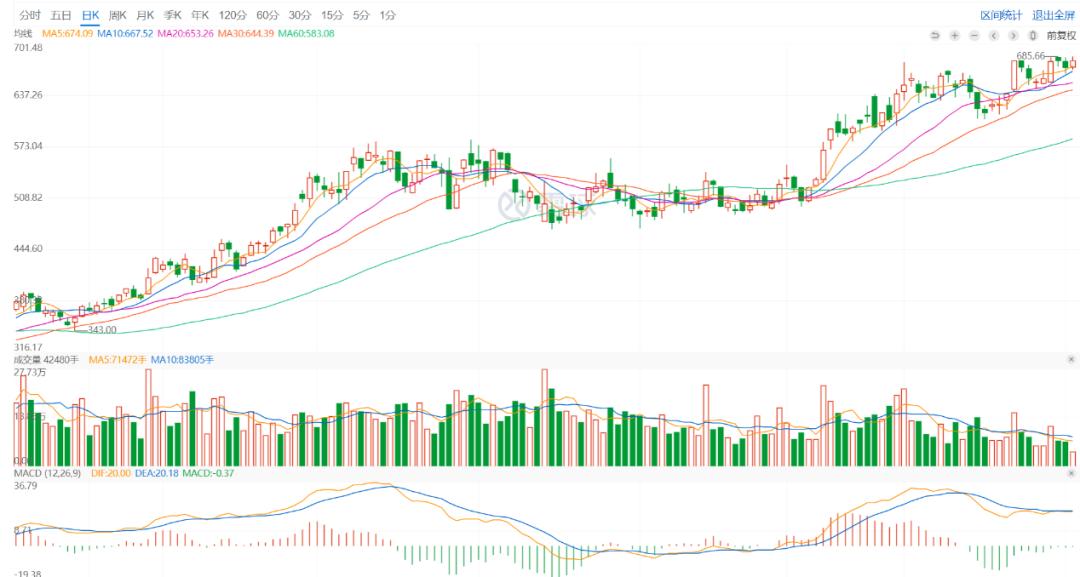Click the vertical expand icon beside 前复权

[1032, 35]
